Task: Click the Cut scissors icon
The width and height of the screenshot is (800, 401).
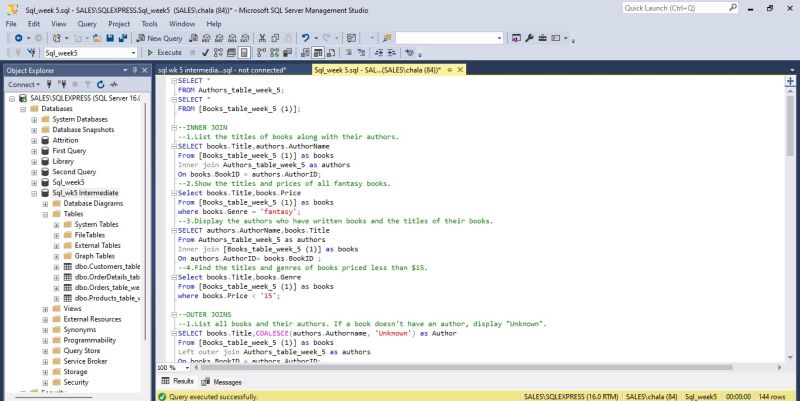Action: click(262, 37)
